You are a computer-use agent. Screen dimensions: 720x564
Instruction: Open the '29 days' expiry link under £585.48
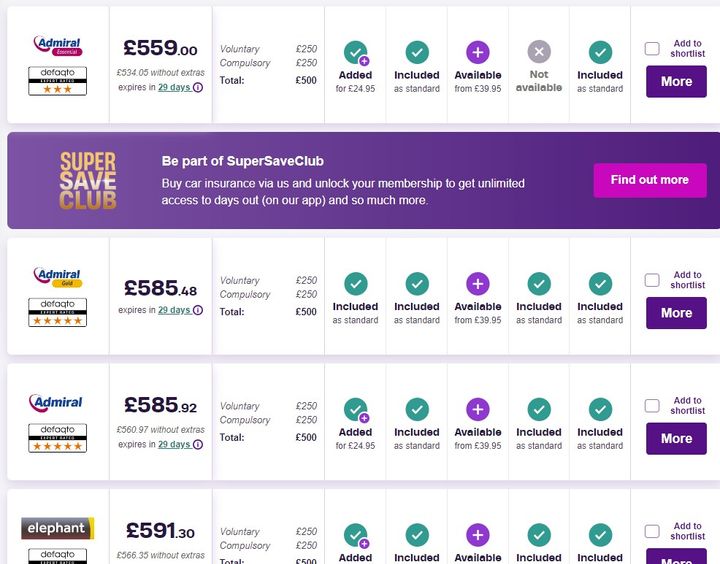point(174,311)
